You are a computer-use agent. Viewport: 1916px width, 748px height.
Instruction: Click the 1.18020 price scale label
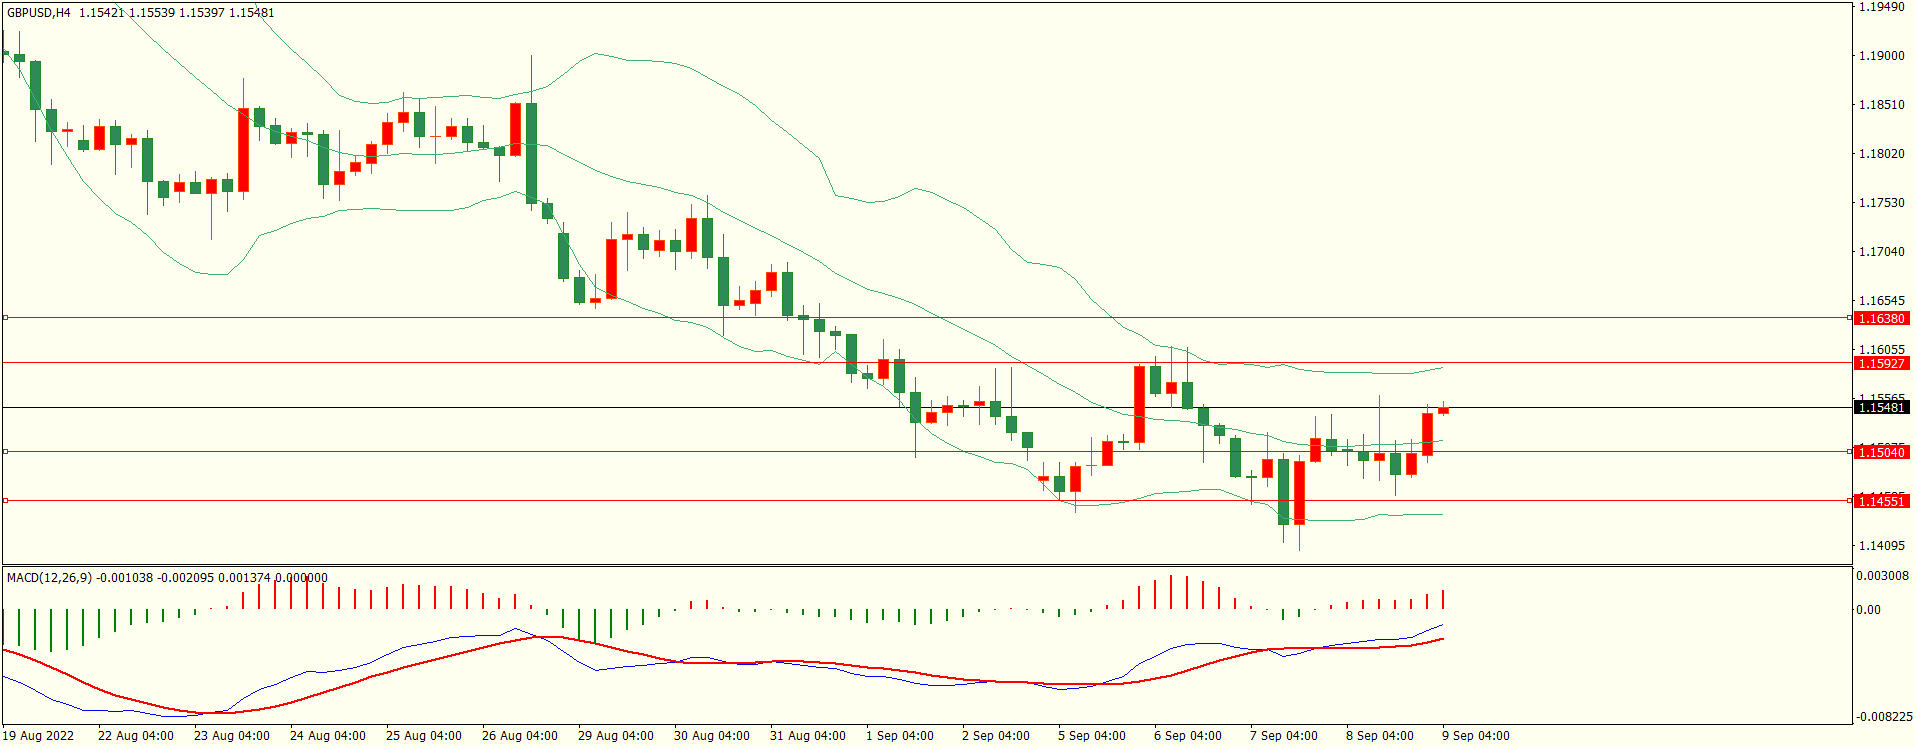click(x=1882, y=154)
